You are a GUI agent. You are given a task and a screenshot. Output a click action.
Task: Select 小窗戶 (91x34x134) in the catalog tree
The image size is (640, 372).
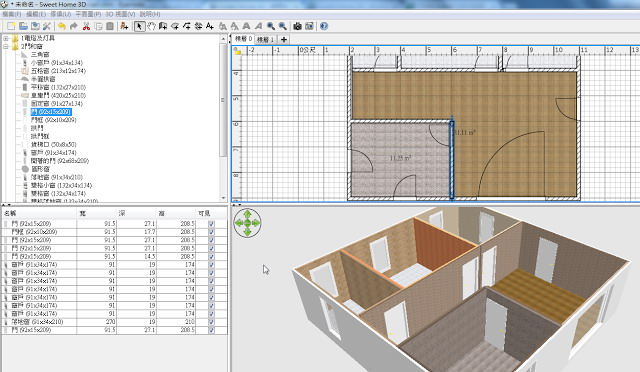57,62
